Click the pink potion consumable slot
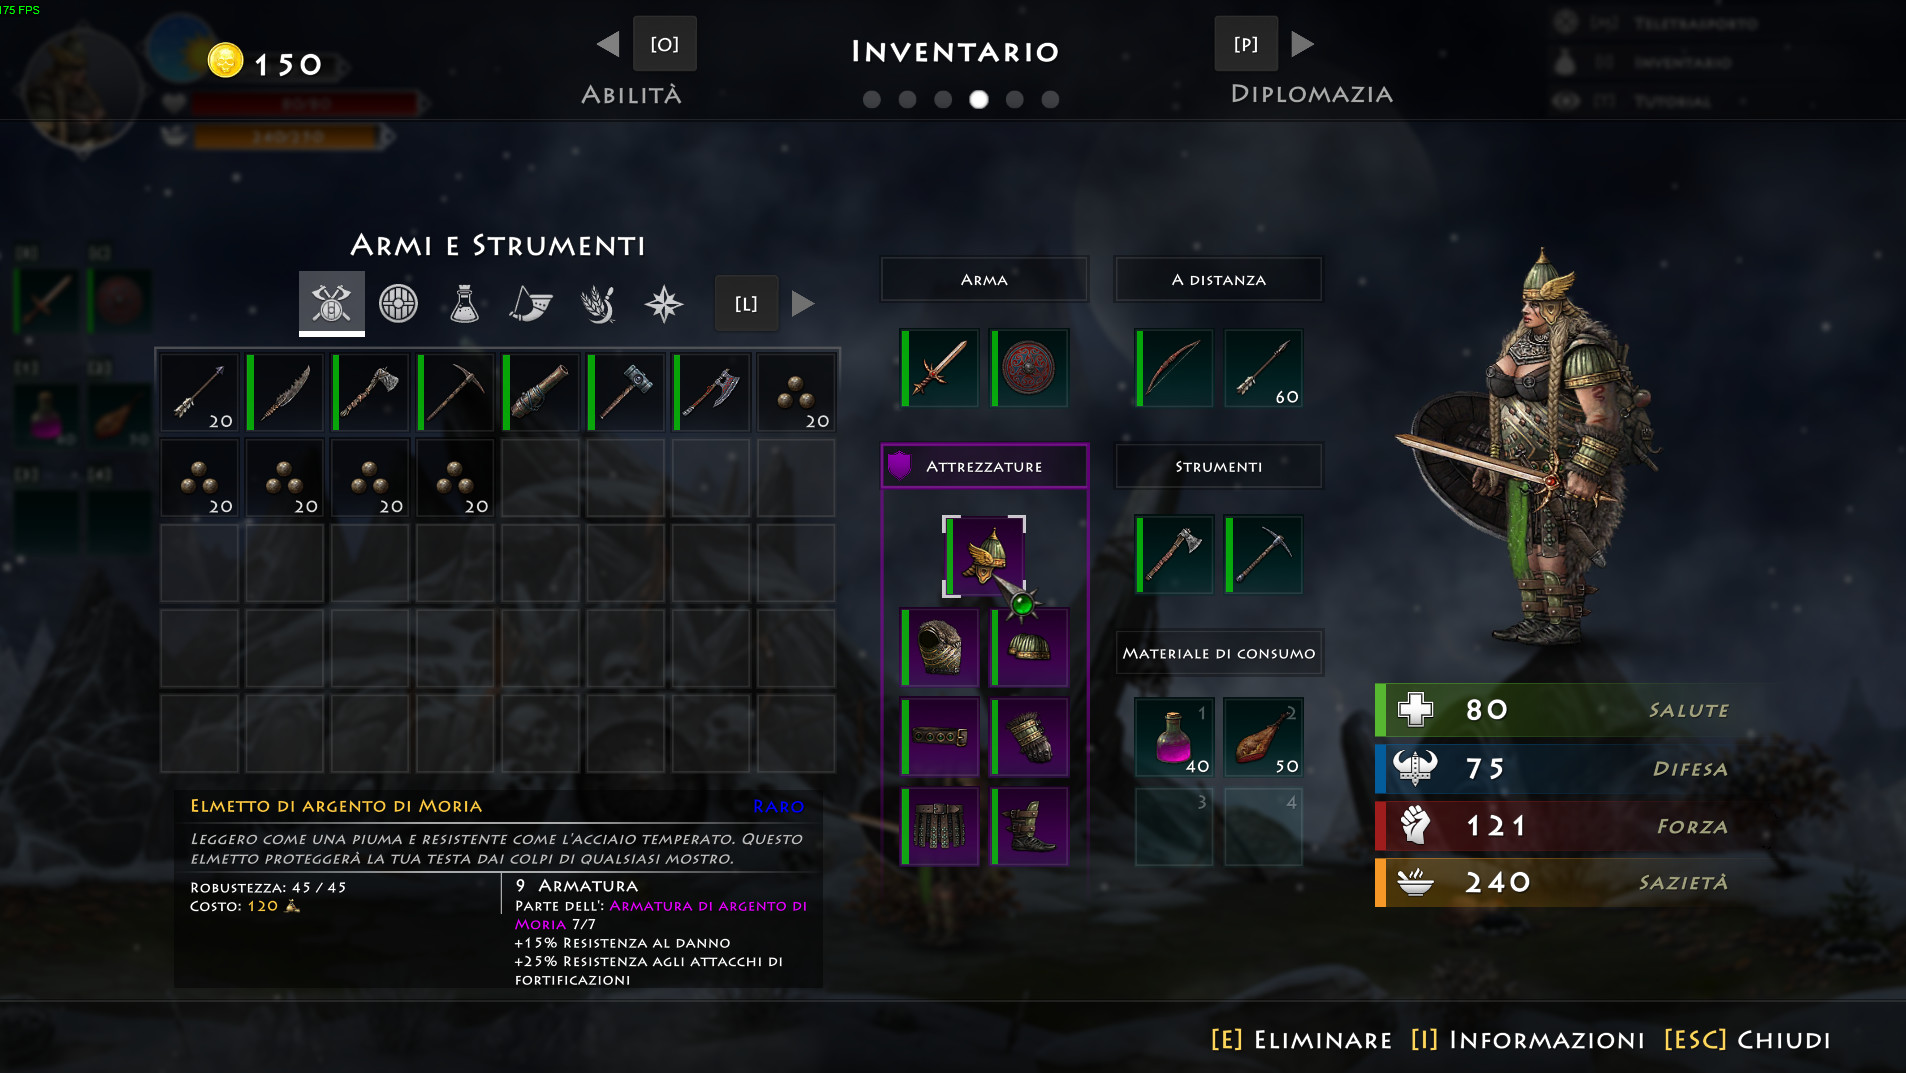The height and width of the screenshot is (1073, 1906). pyautogui.click(x=1174, y=738)
